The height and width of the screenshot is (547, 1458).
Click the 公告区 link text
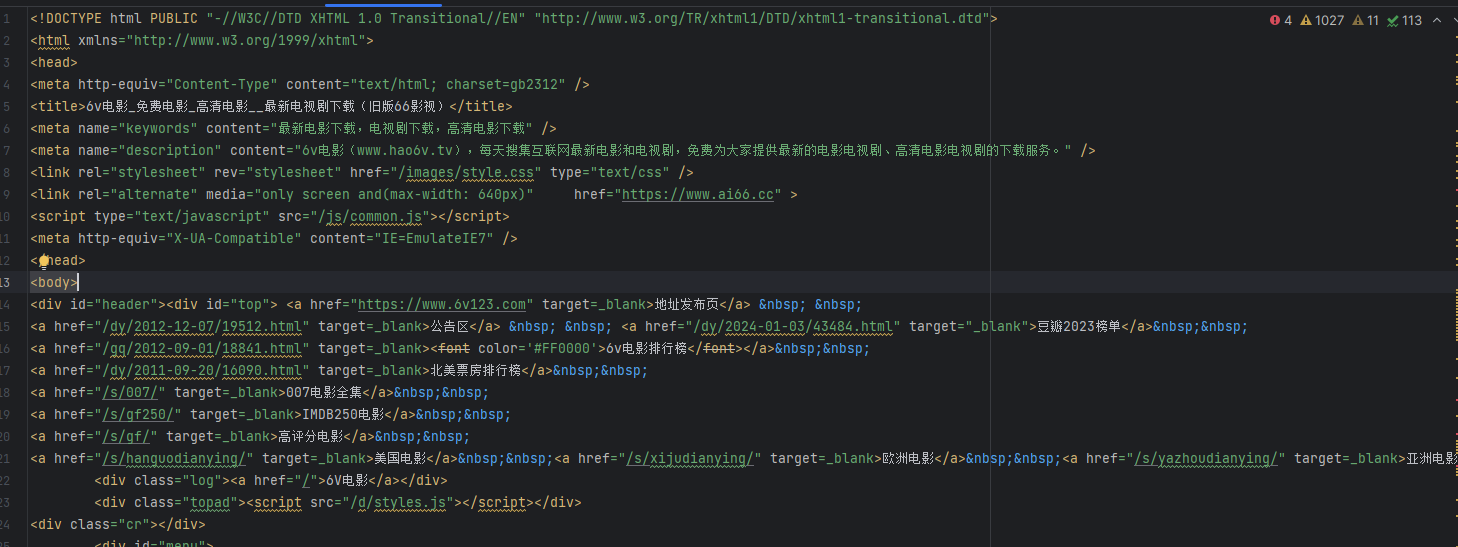449,326
